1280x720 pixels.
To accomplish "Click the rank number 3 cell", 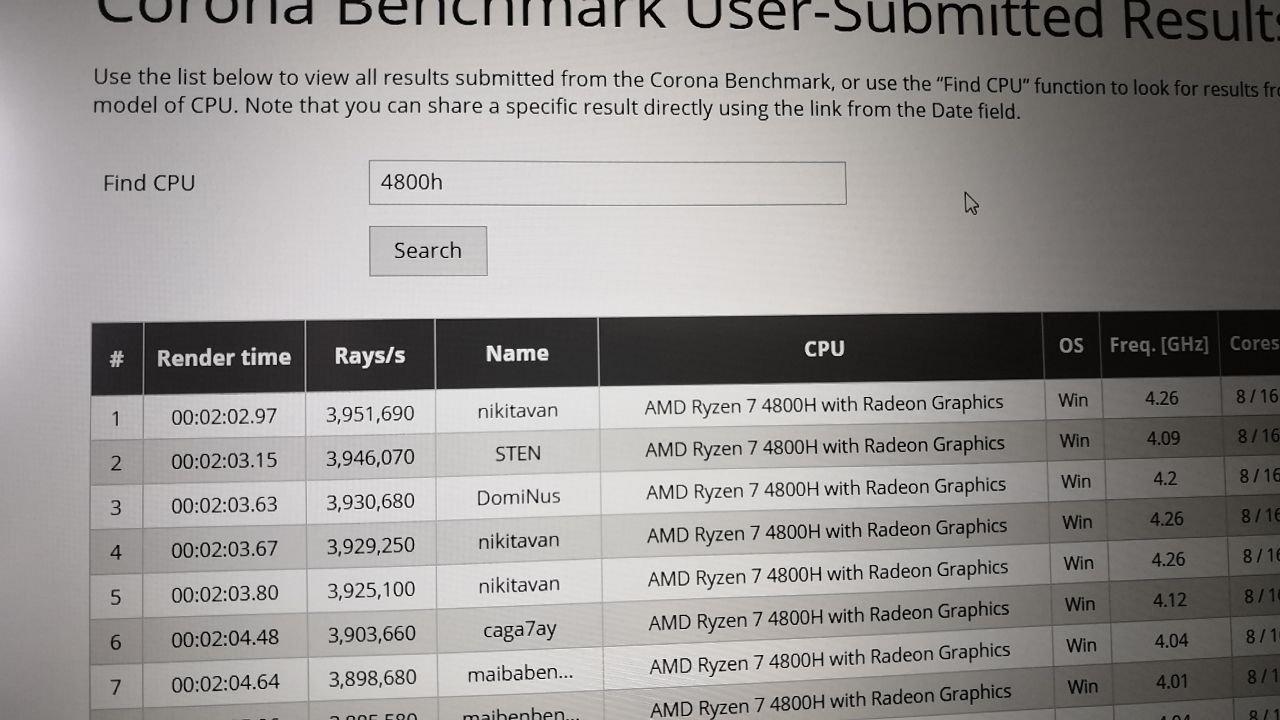I will click(116, 507).
